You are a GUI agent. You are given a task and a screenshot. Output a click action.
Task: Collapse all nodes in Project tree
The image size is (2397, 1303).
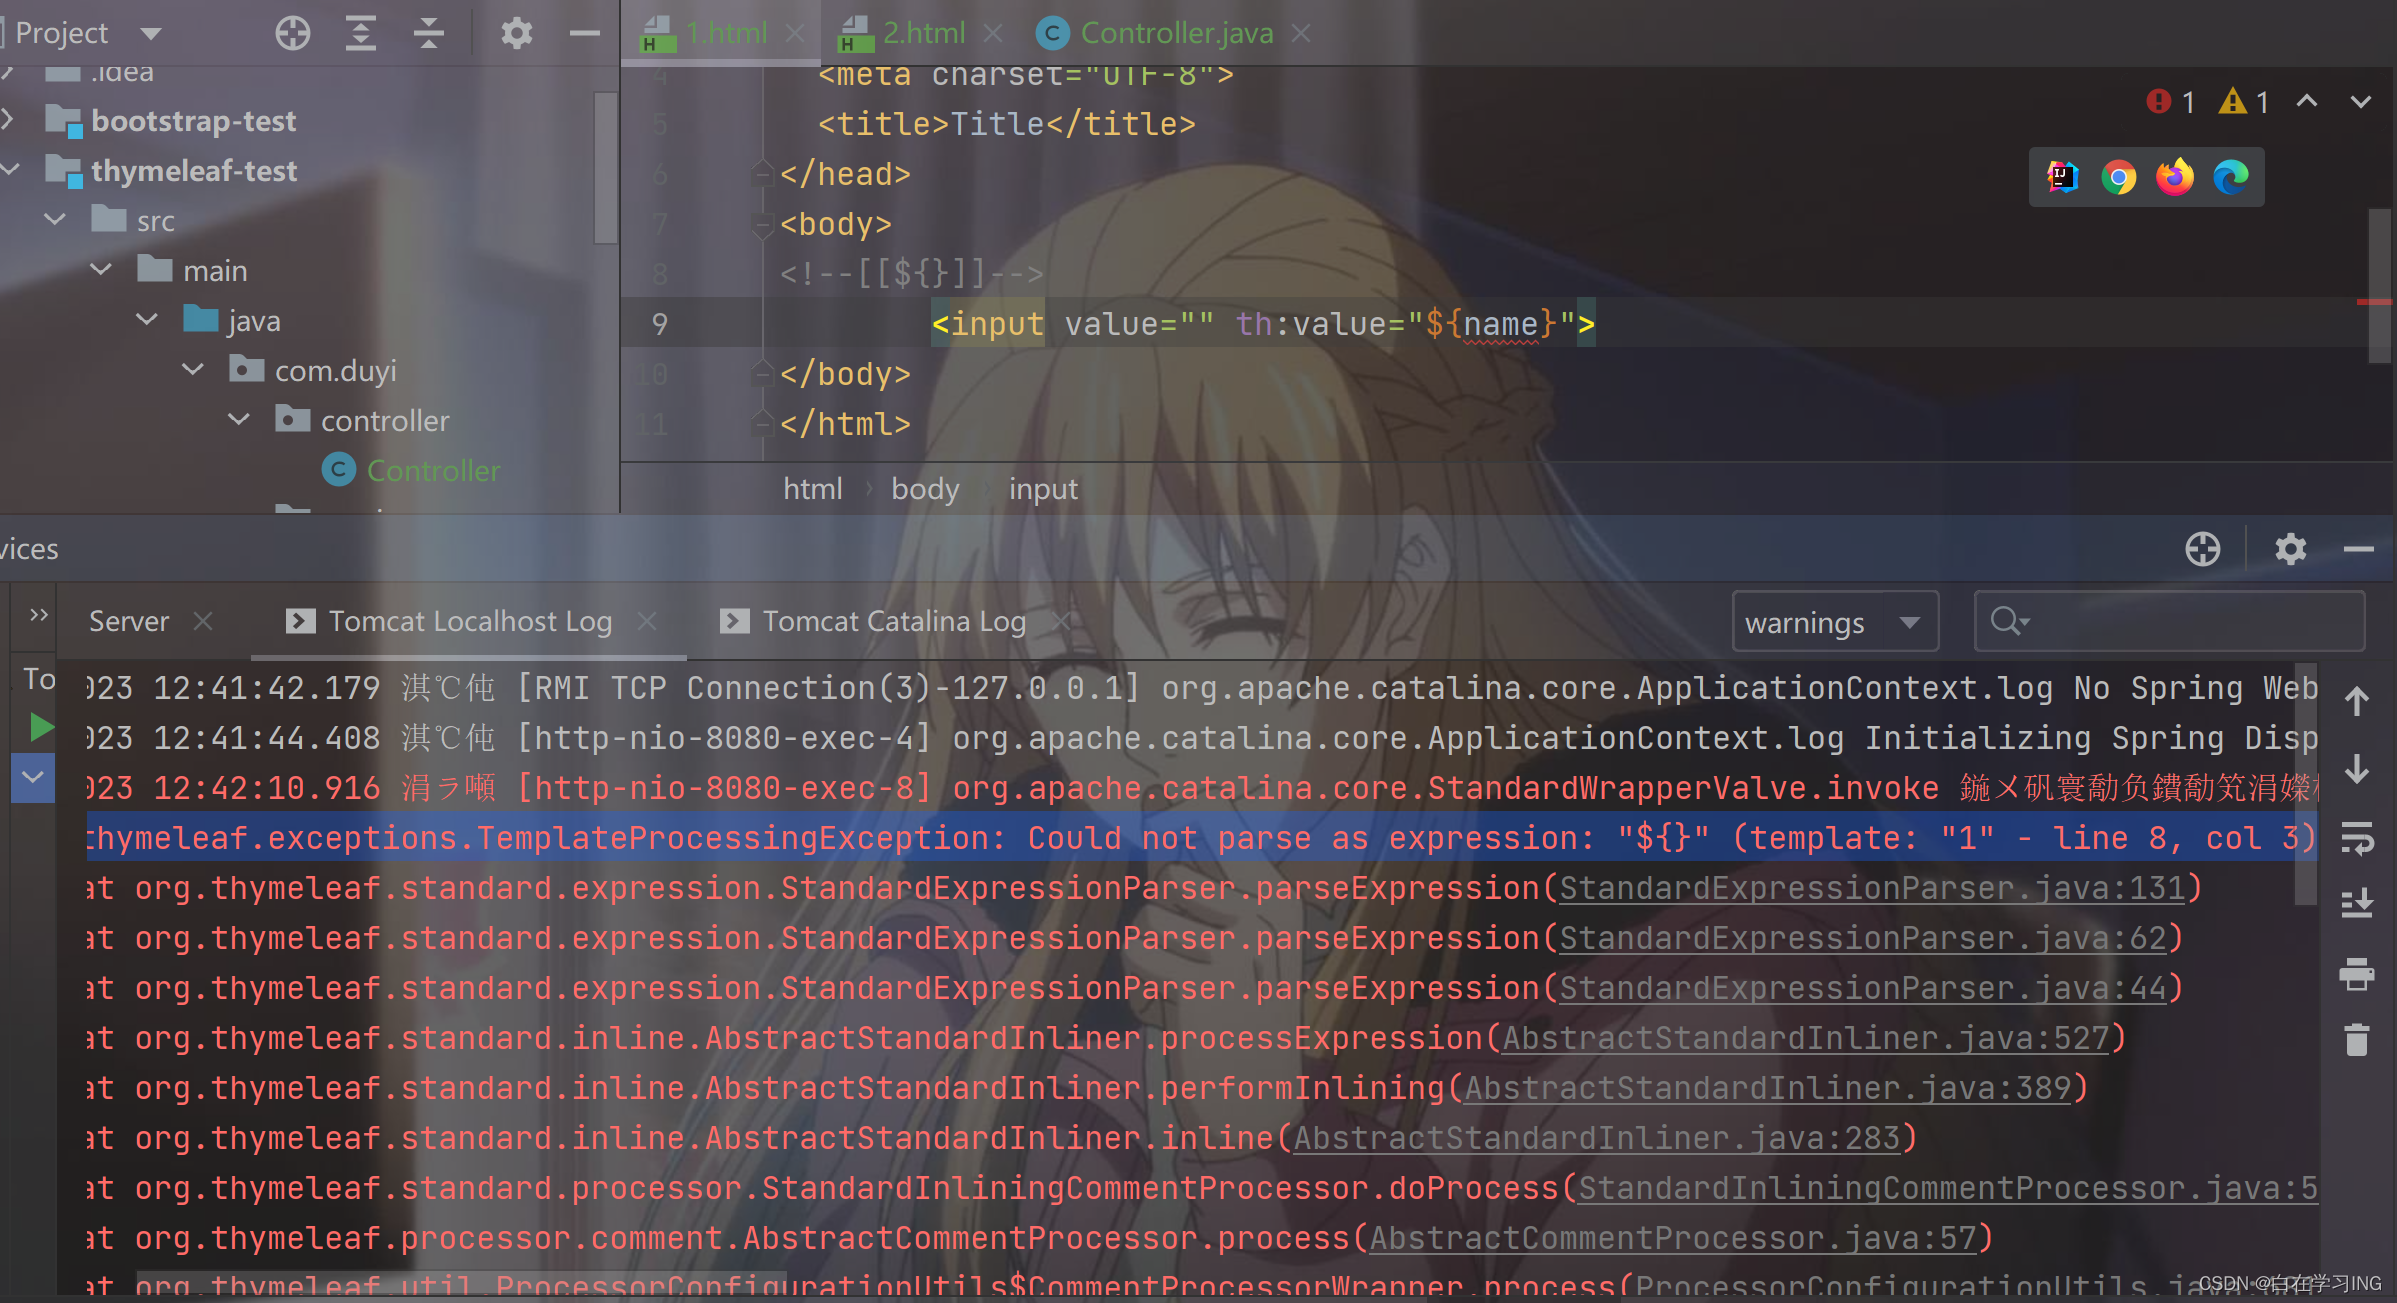(428, 33)
